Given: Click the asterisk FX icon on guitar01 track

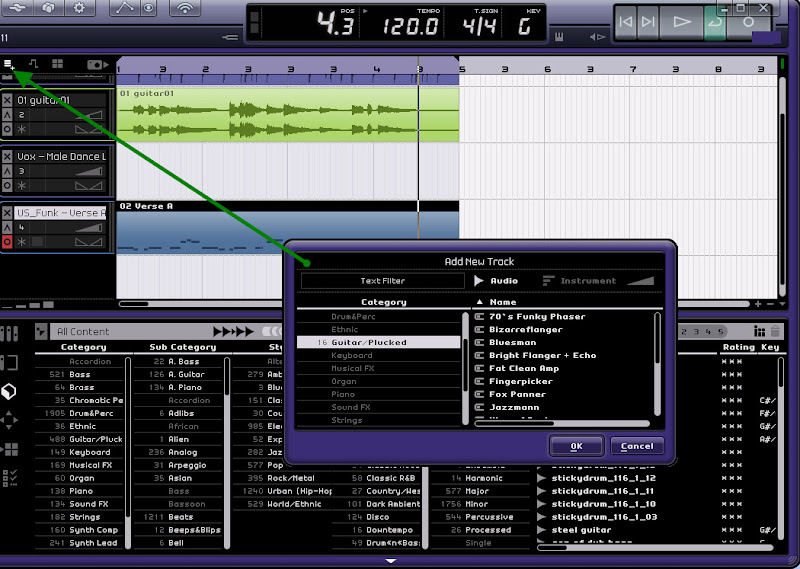Looking at the screenshot, I should coord(21,129).
